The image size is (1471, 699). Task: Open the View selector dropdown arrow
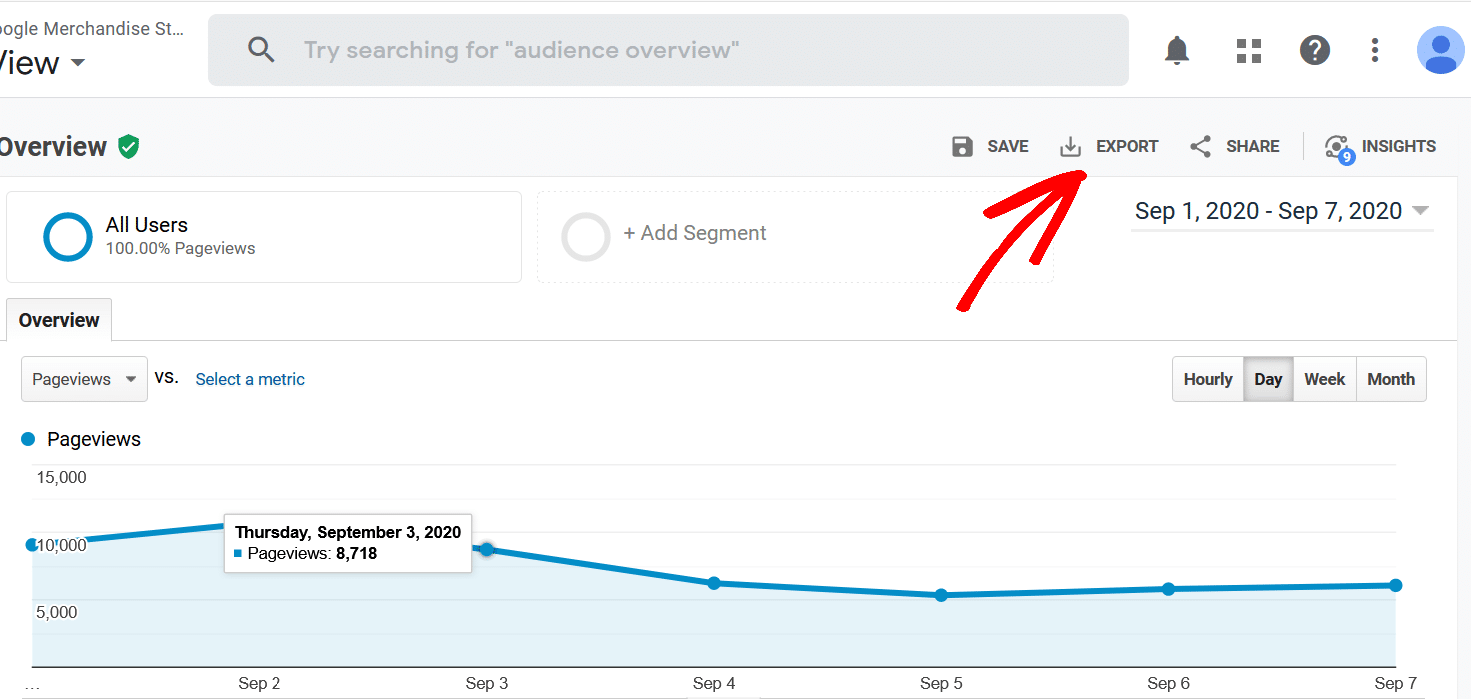[x=77, y=63]
